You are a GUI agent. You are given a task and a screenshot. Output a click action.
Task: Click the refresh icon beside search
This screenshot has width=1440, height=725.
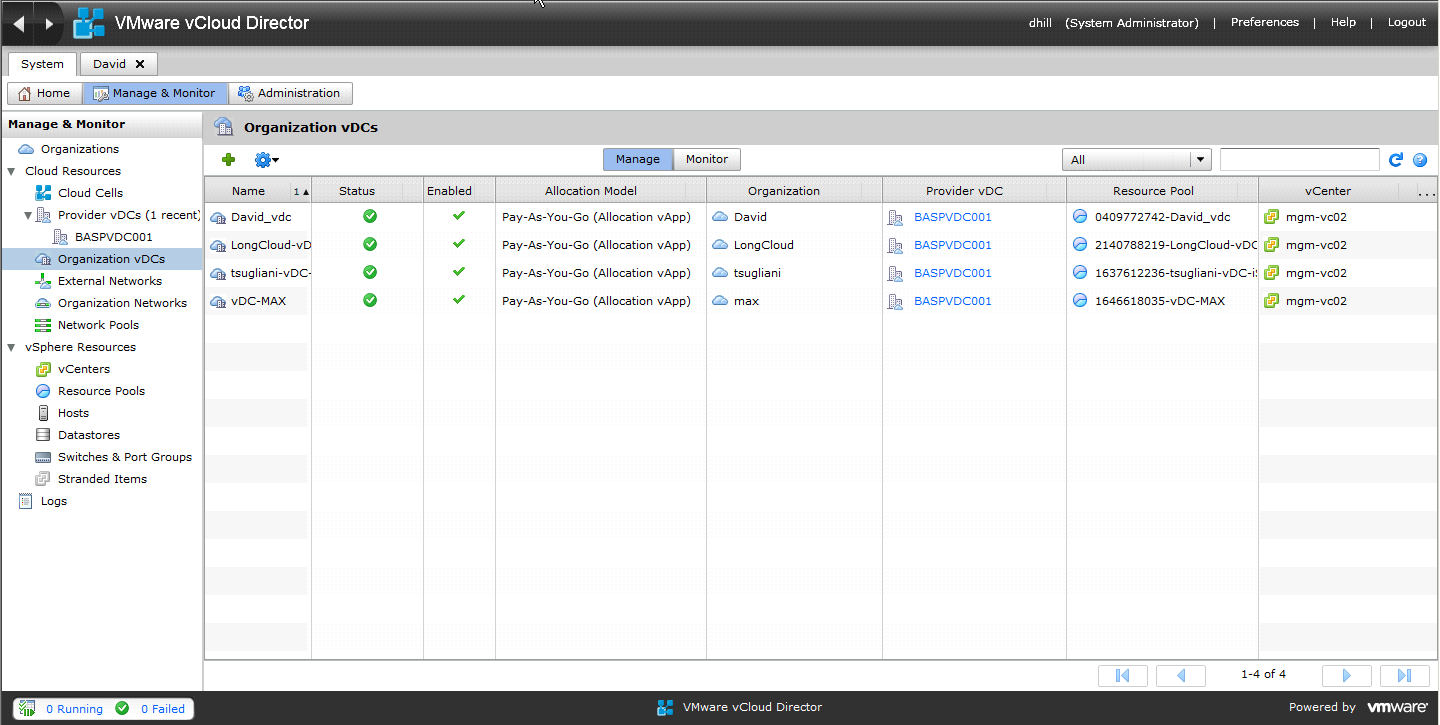click(x=1397, y=160)
